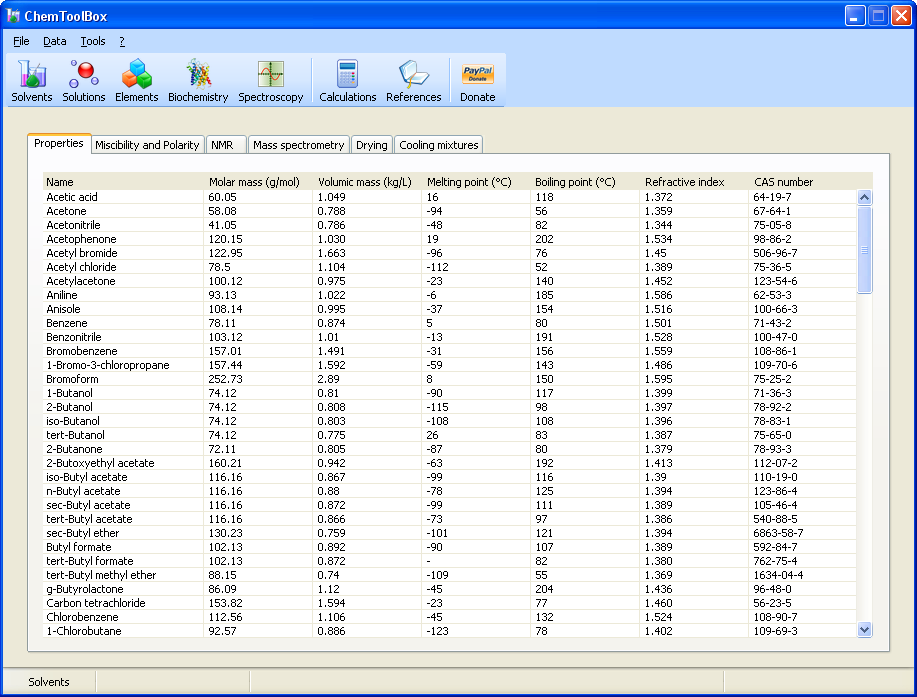Click the vertical scrollbar thumb of the table
Screen dimensions: 917x697
coord(864,250)
